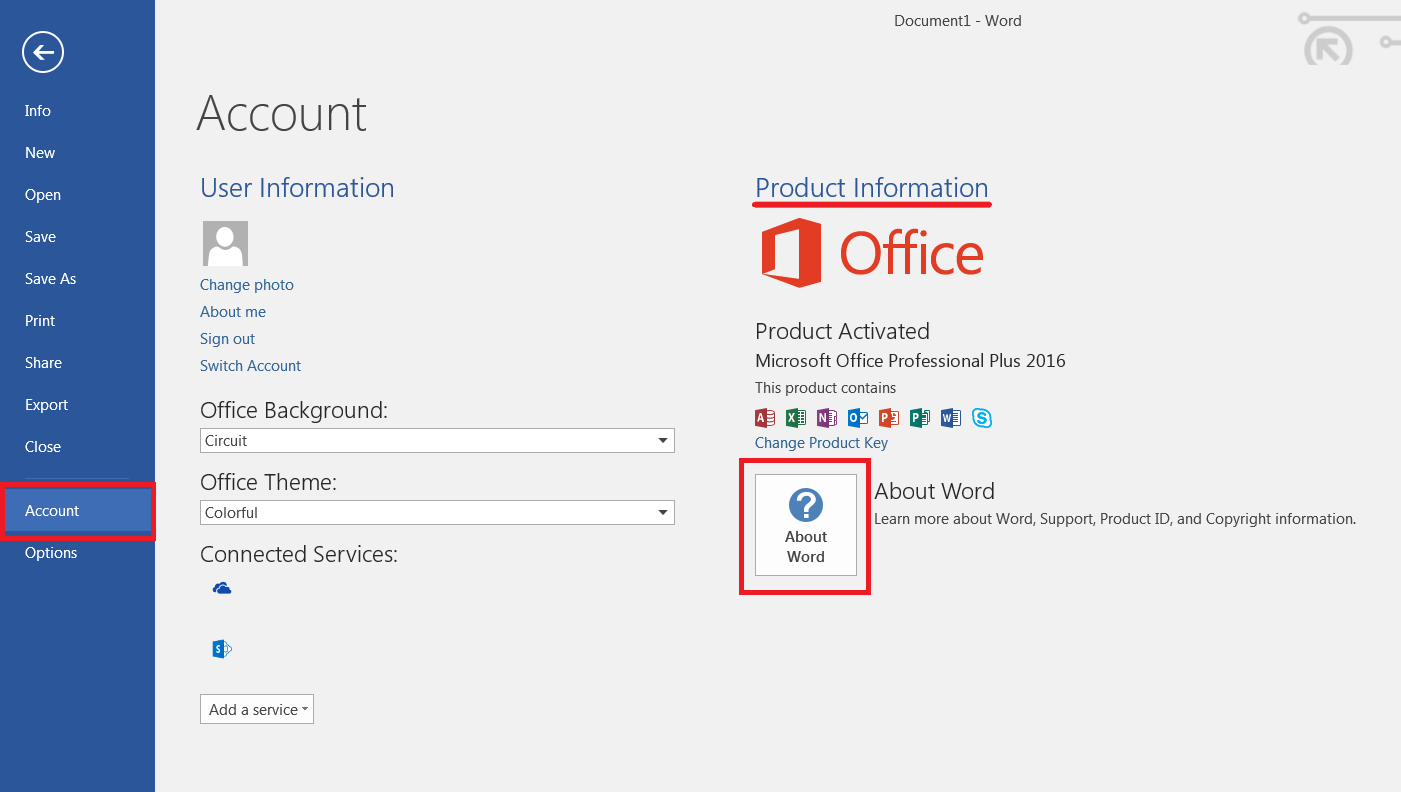Image resolution: width=1401 pixels, height=792 pixels.
Task: Open the Office Theme dropdown
Action: pos(437,512)
